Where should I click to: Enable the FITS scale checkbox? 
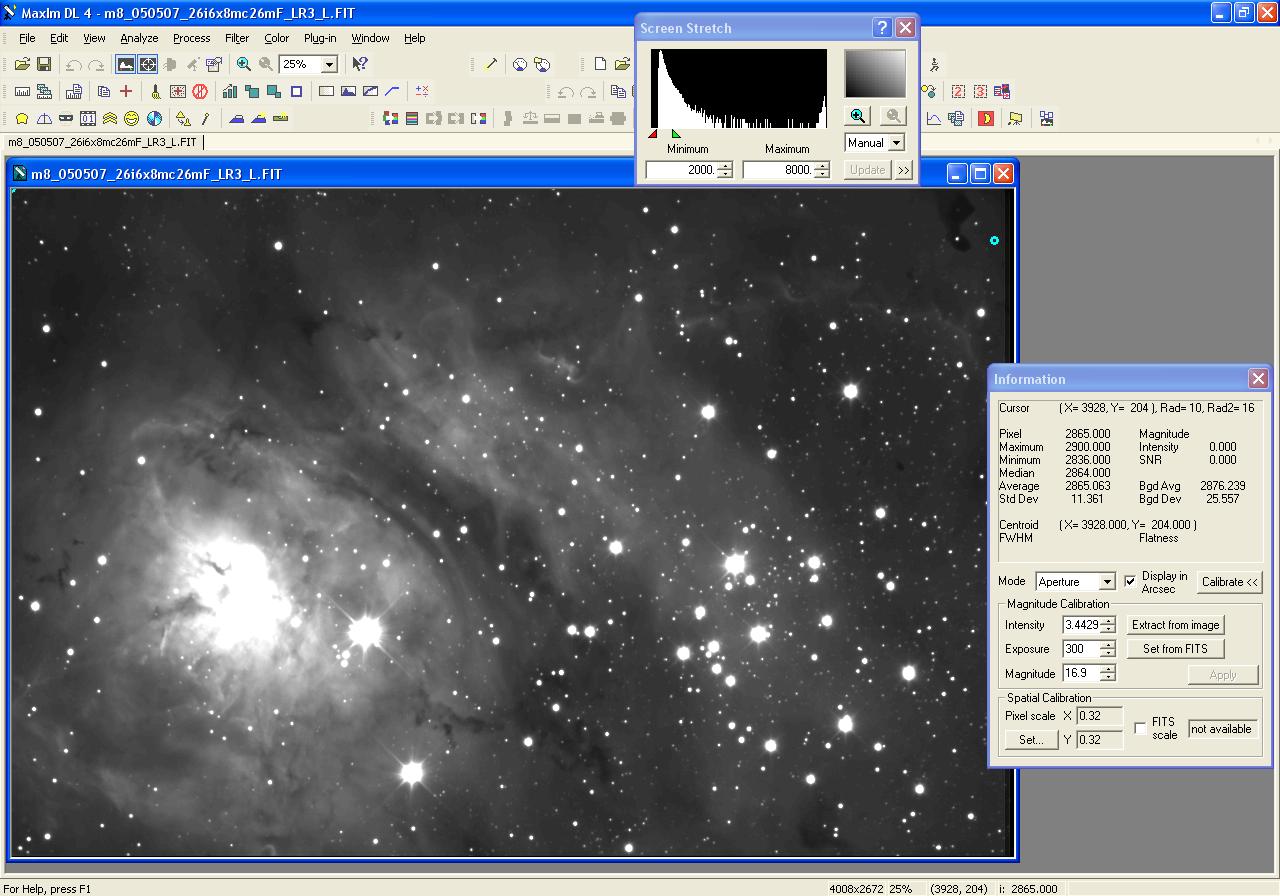coord(1140,729)
